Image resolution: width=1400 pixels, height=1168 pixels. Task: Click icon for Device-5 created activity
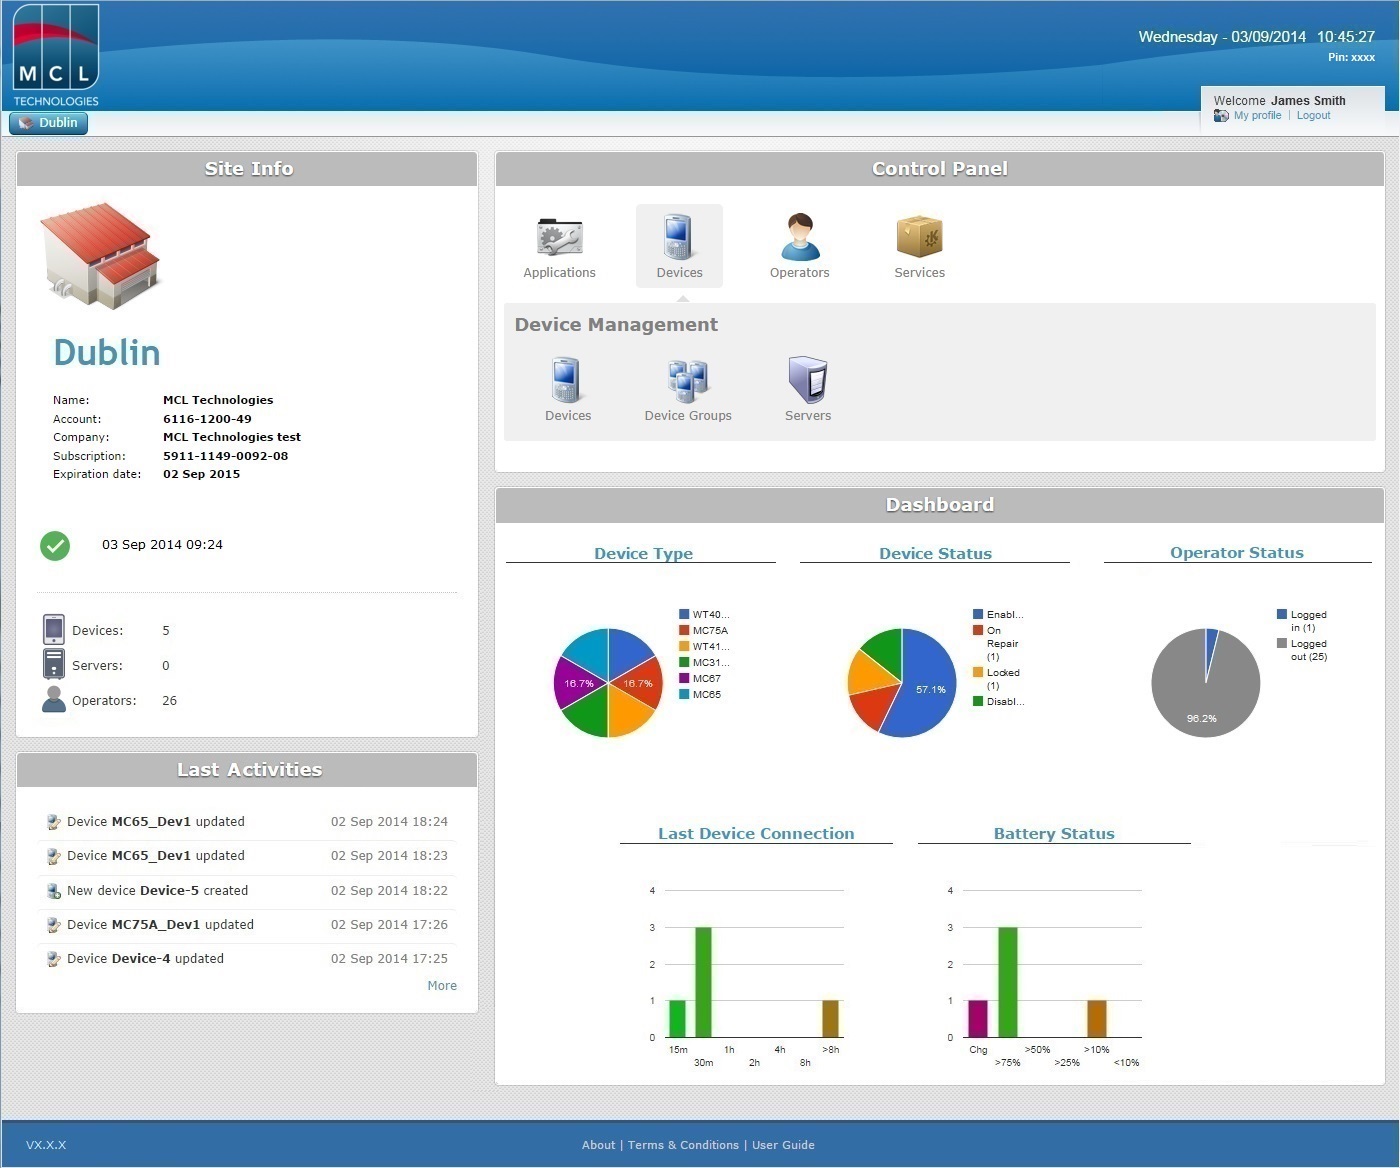pyautogui.click(x=54, y=891)
